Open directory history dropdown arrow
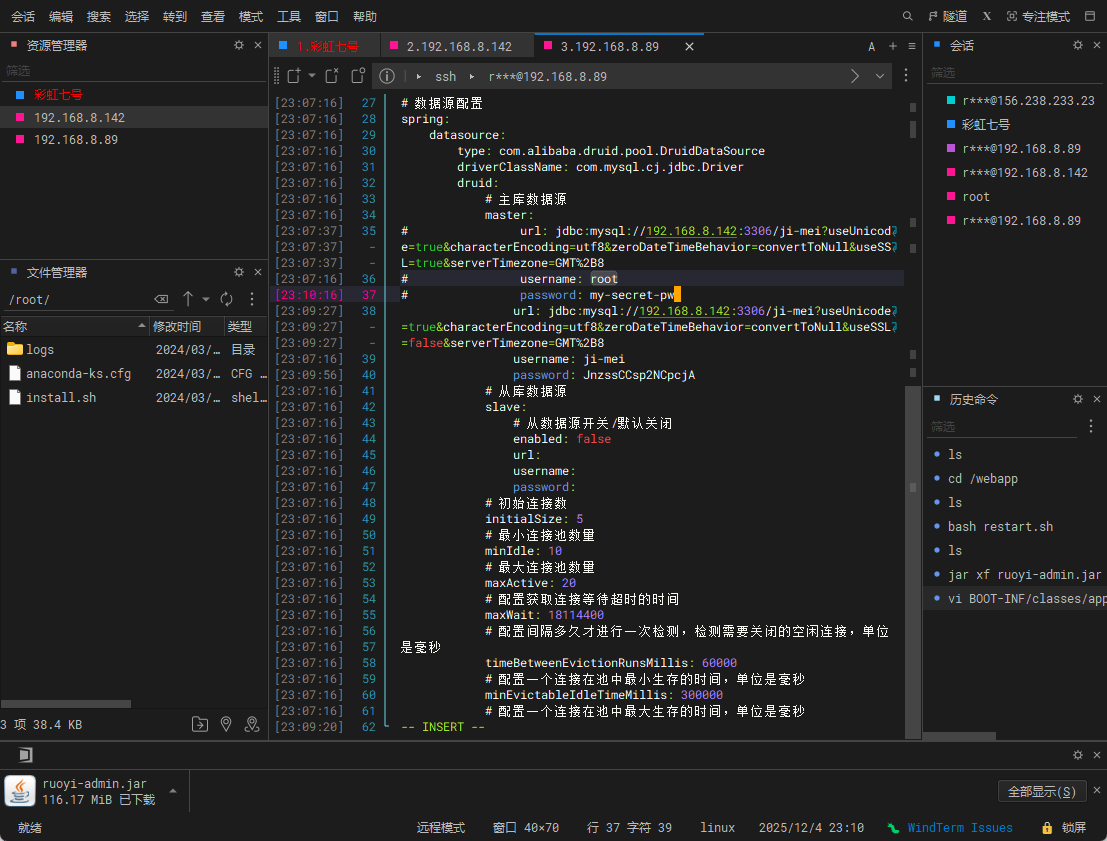The height and width of the screenshot is (841, 1107). pos(205,299)
